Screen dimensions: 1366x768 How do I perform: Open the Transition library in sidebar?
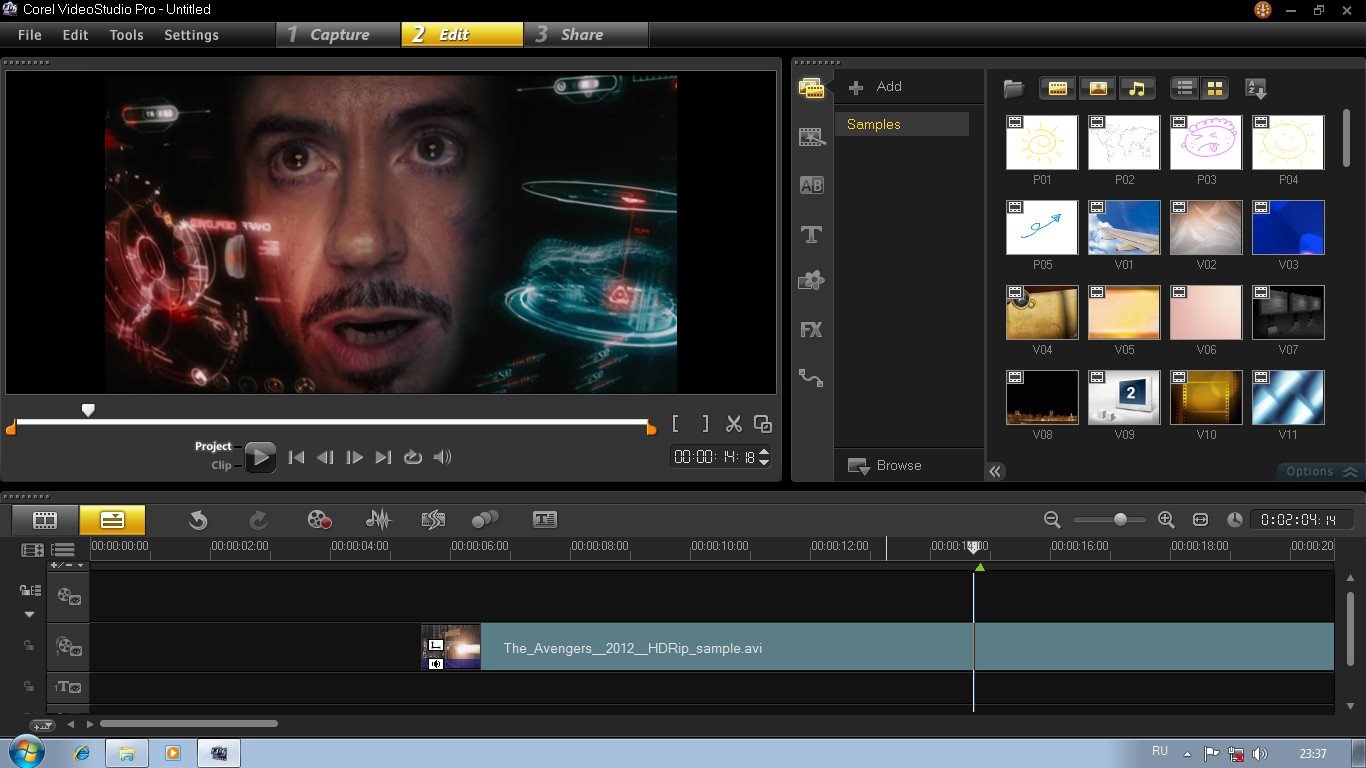tap(811, 185)
